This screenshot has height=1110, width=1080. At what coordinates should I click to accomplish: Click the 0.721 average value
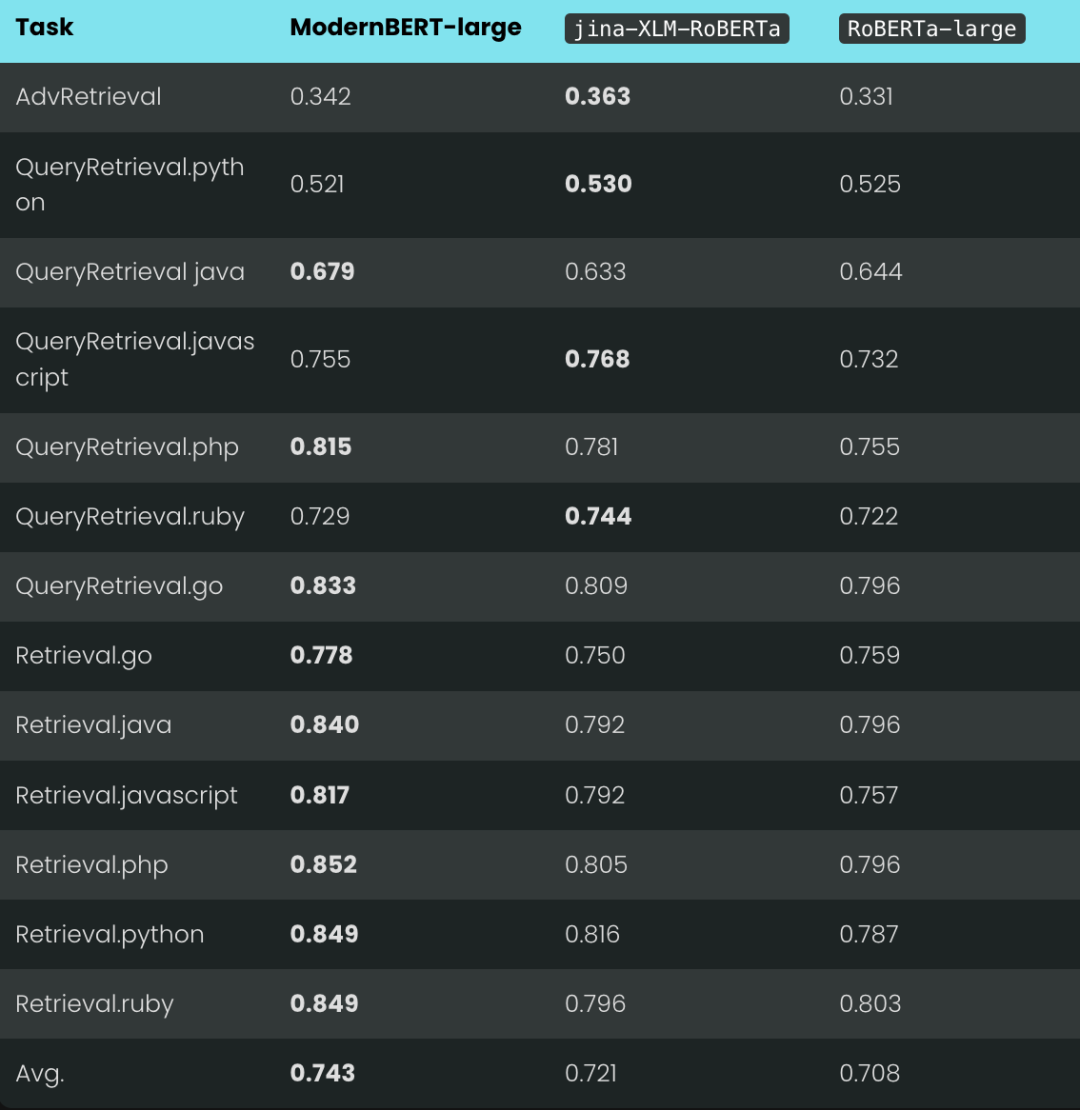tap(590, 1074)
